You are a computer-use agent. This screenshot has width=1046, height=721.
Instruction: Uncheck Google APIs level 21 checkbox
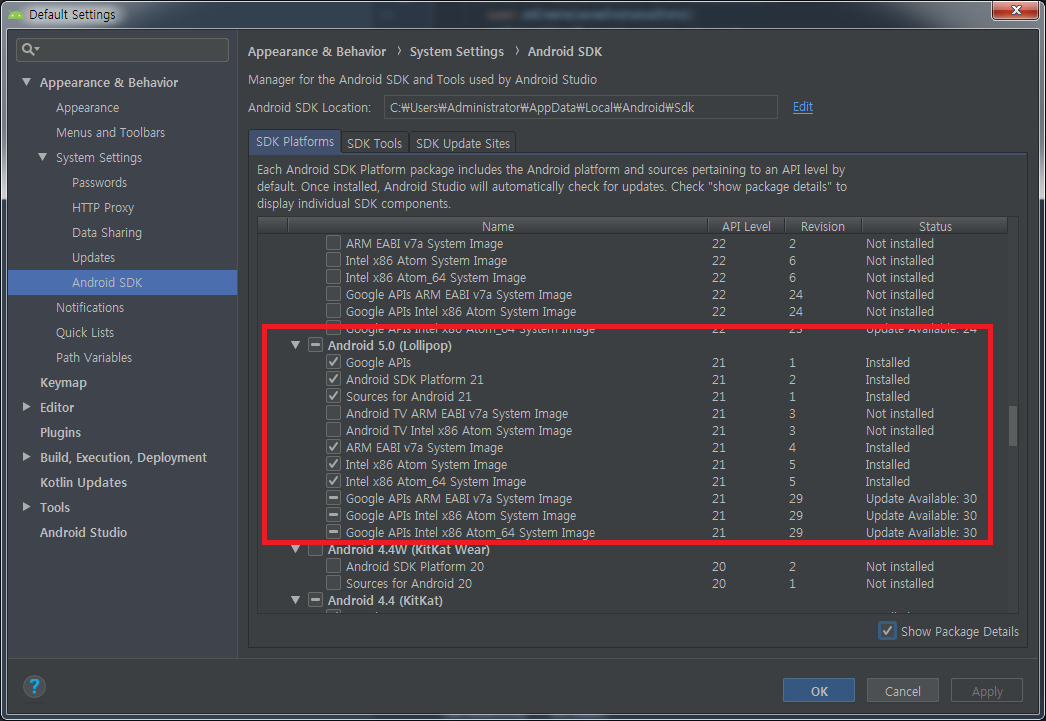[x=334, y=362]
